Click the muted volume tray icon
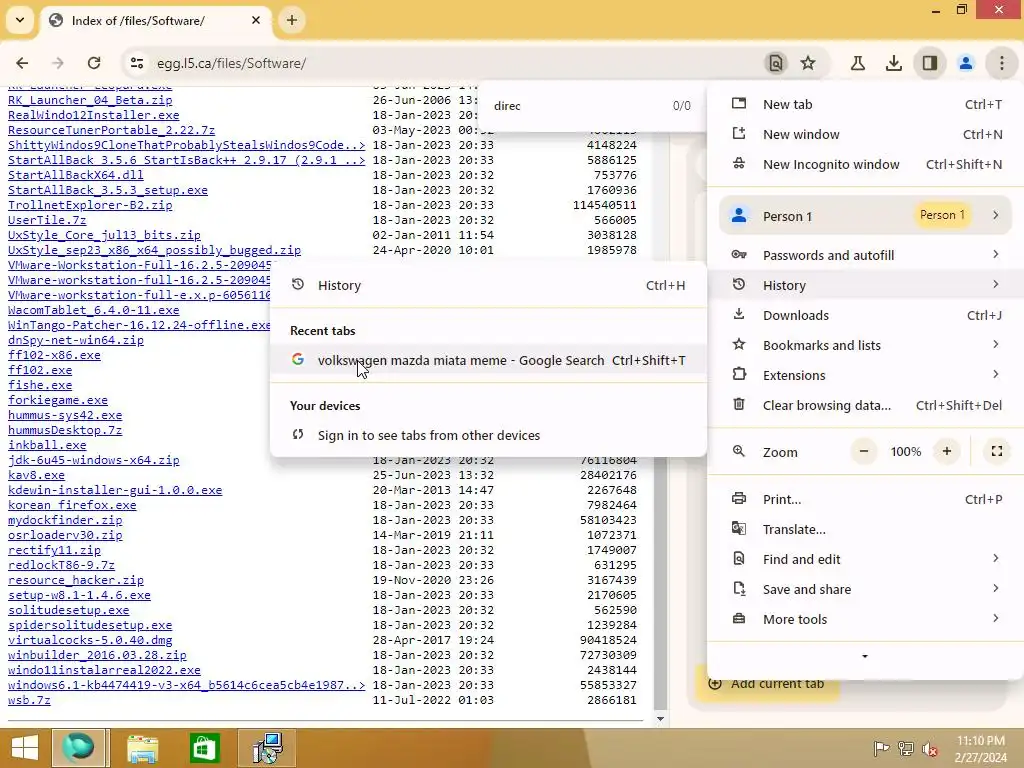Viewport: 1024px width, 768px height. [x=930, y=748]
